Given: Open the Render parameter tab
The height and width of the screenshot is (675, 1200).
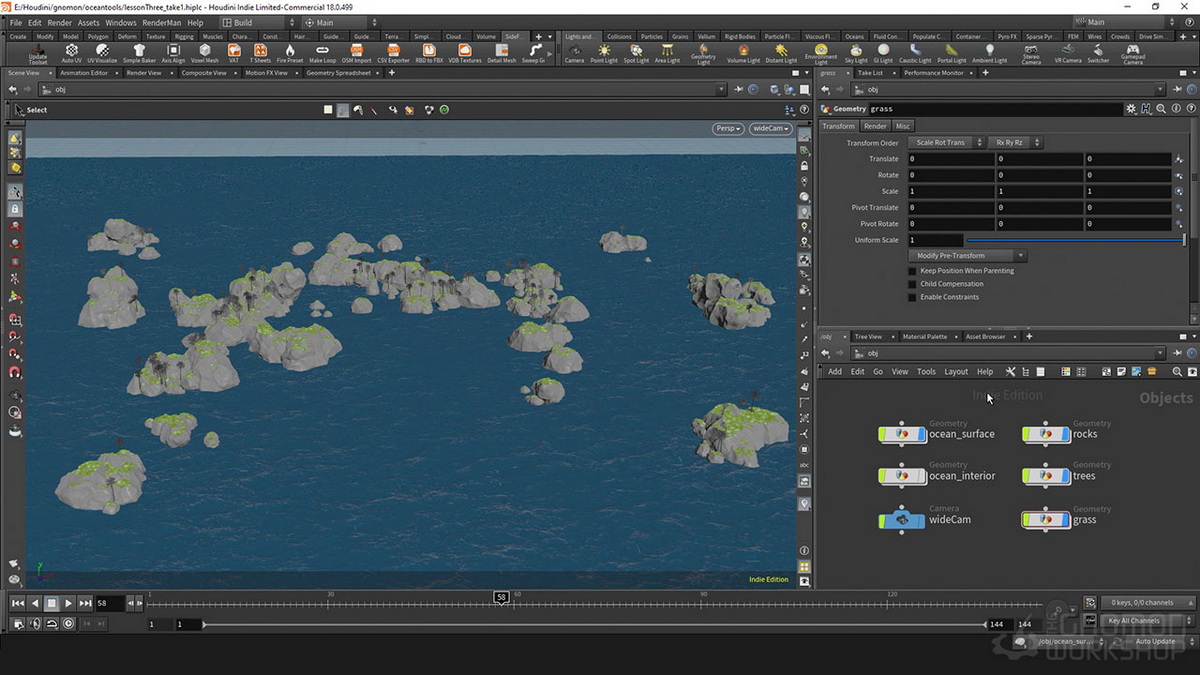Looking at the screenshot, I should pos(875,126).
